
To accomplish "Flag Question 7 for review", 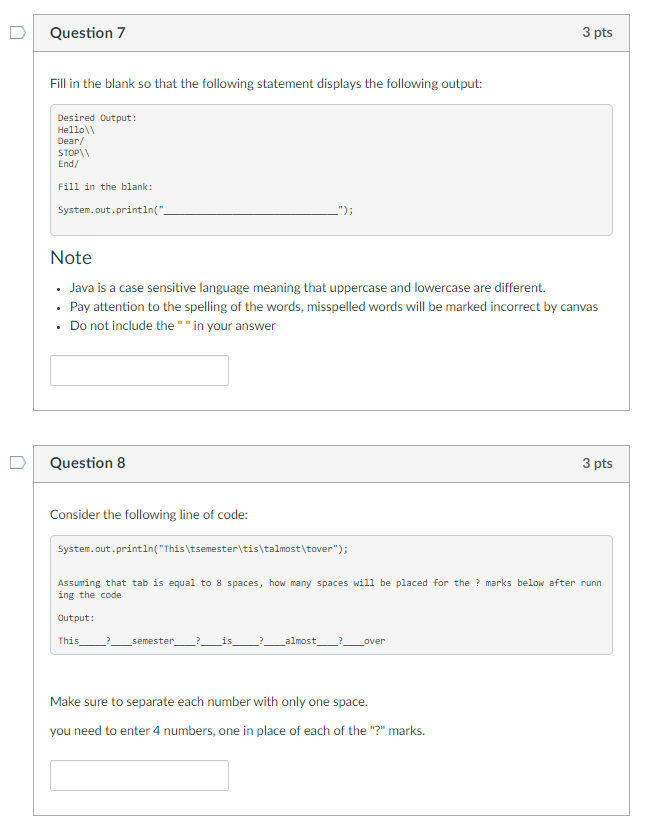I will [18, 32].
